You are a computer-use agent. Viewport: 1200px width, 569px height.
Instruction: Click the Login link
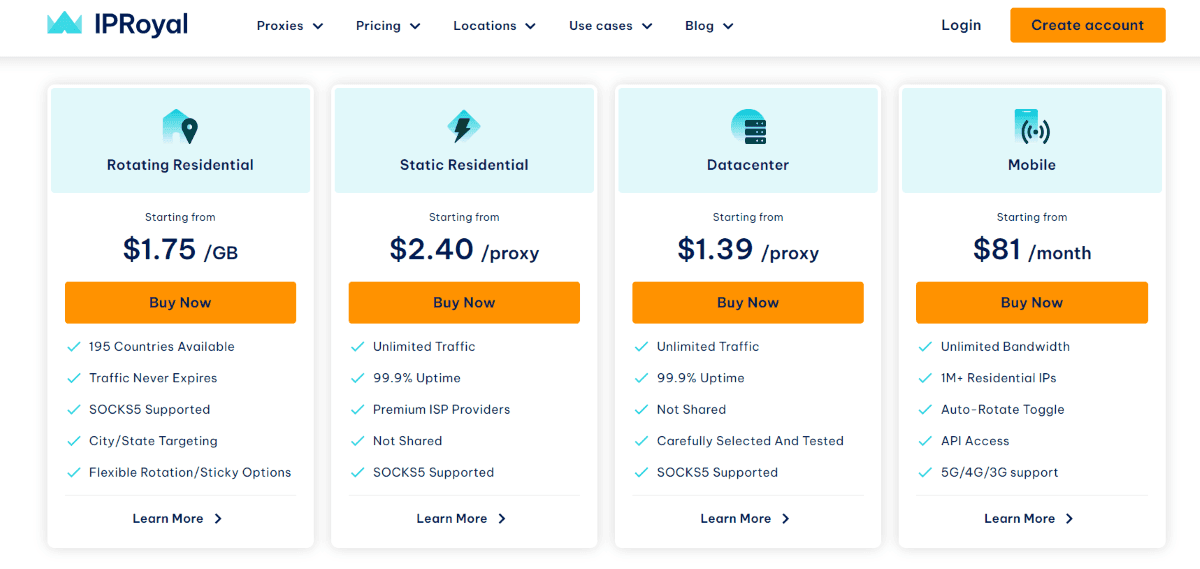point(961,25)
